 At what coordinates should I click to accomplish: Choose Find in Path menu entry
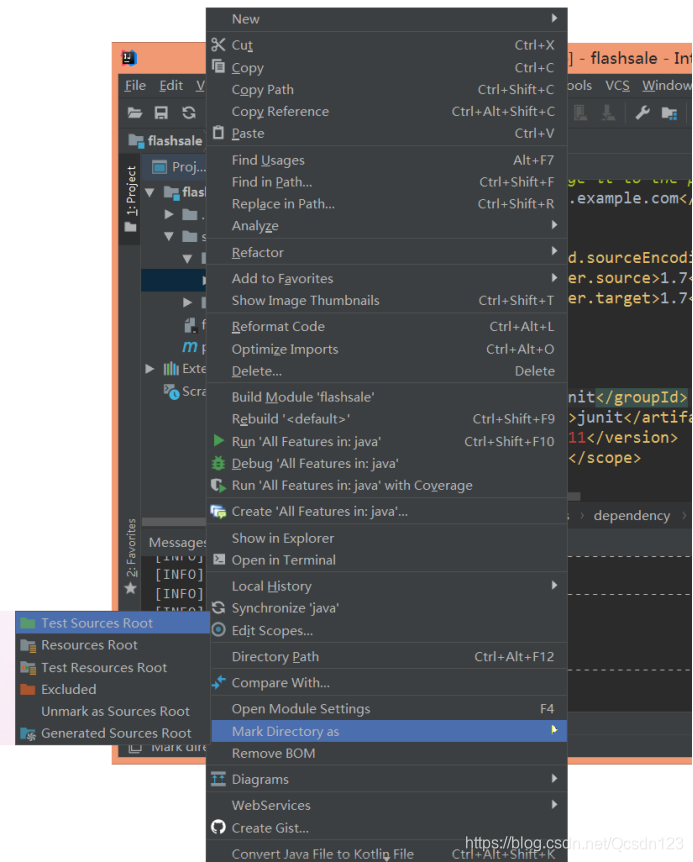click(x=387, y=182)
